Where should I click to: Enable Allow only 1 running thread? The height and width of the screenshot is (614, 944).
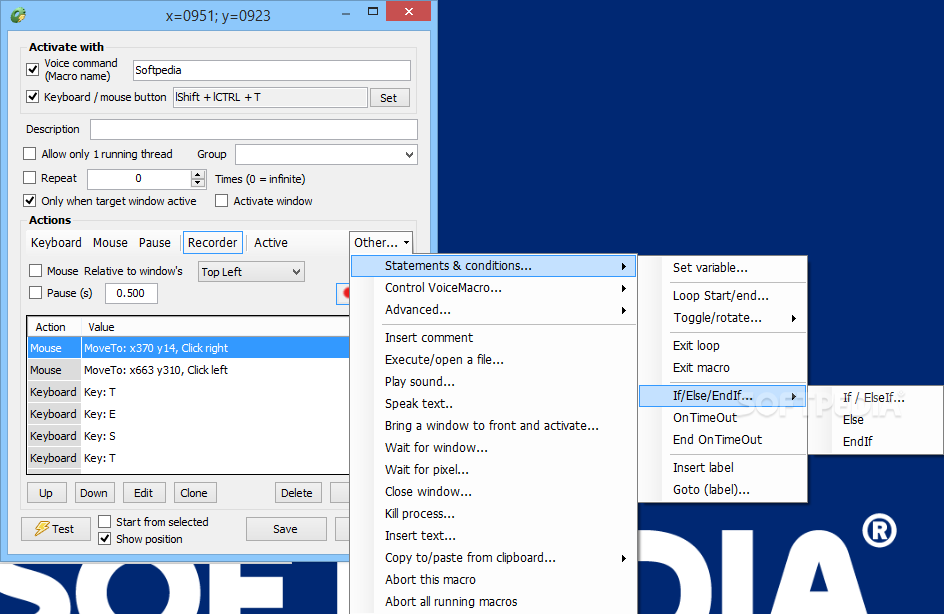[x=30, y=154]
